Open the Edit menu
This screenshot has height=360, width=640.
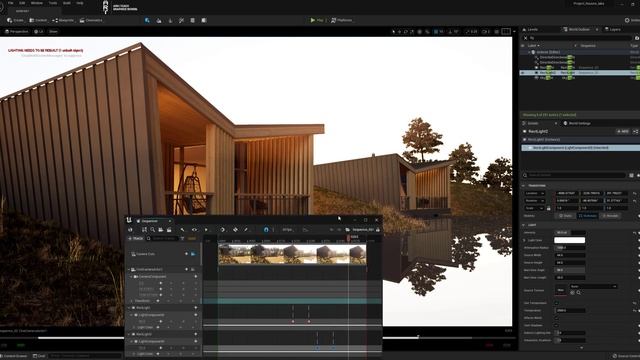tap(22, 3)
